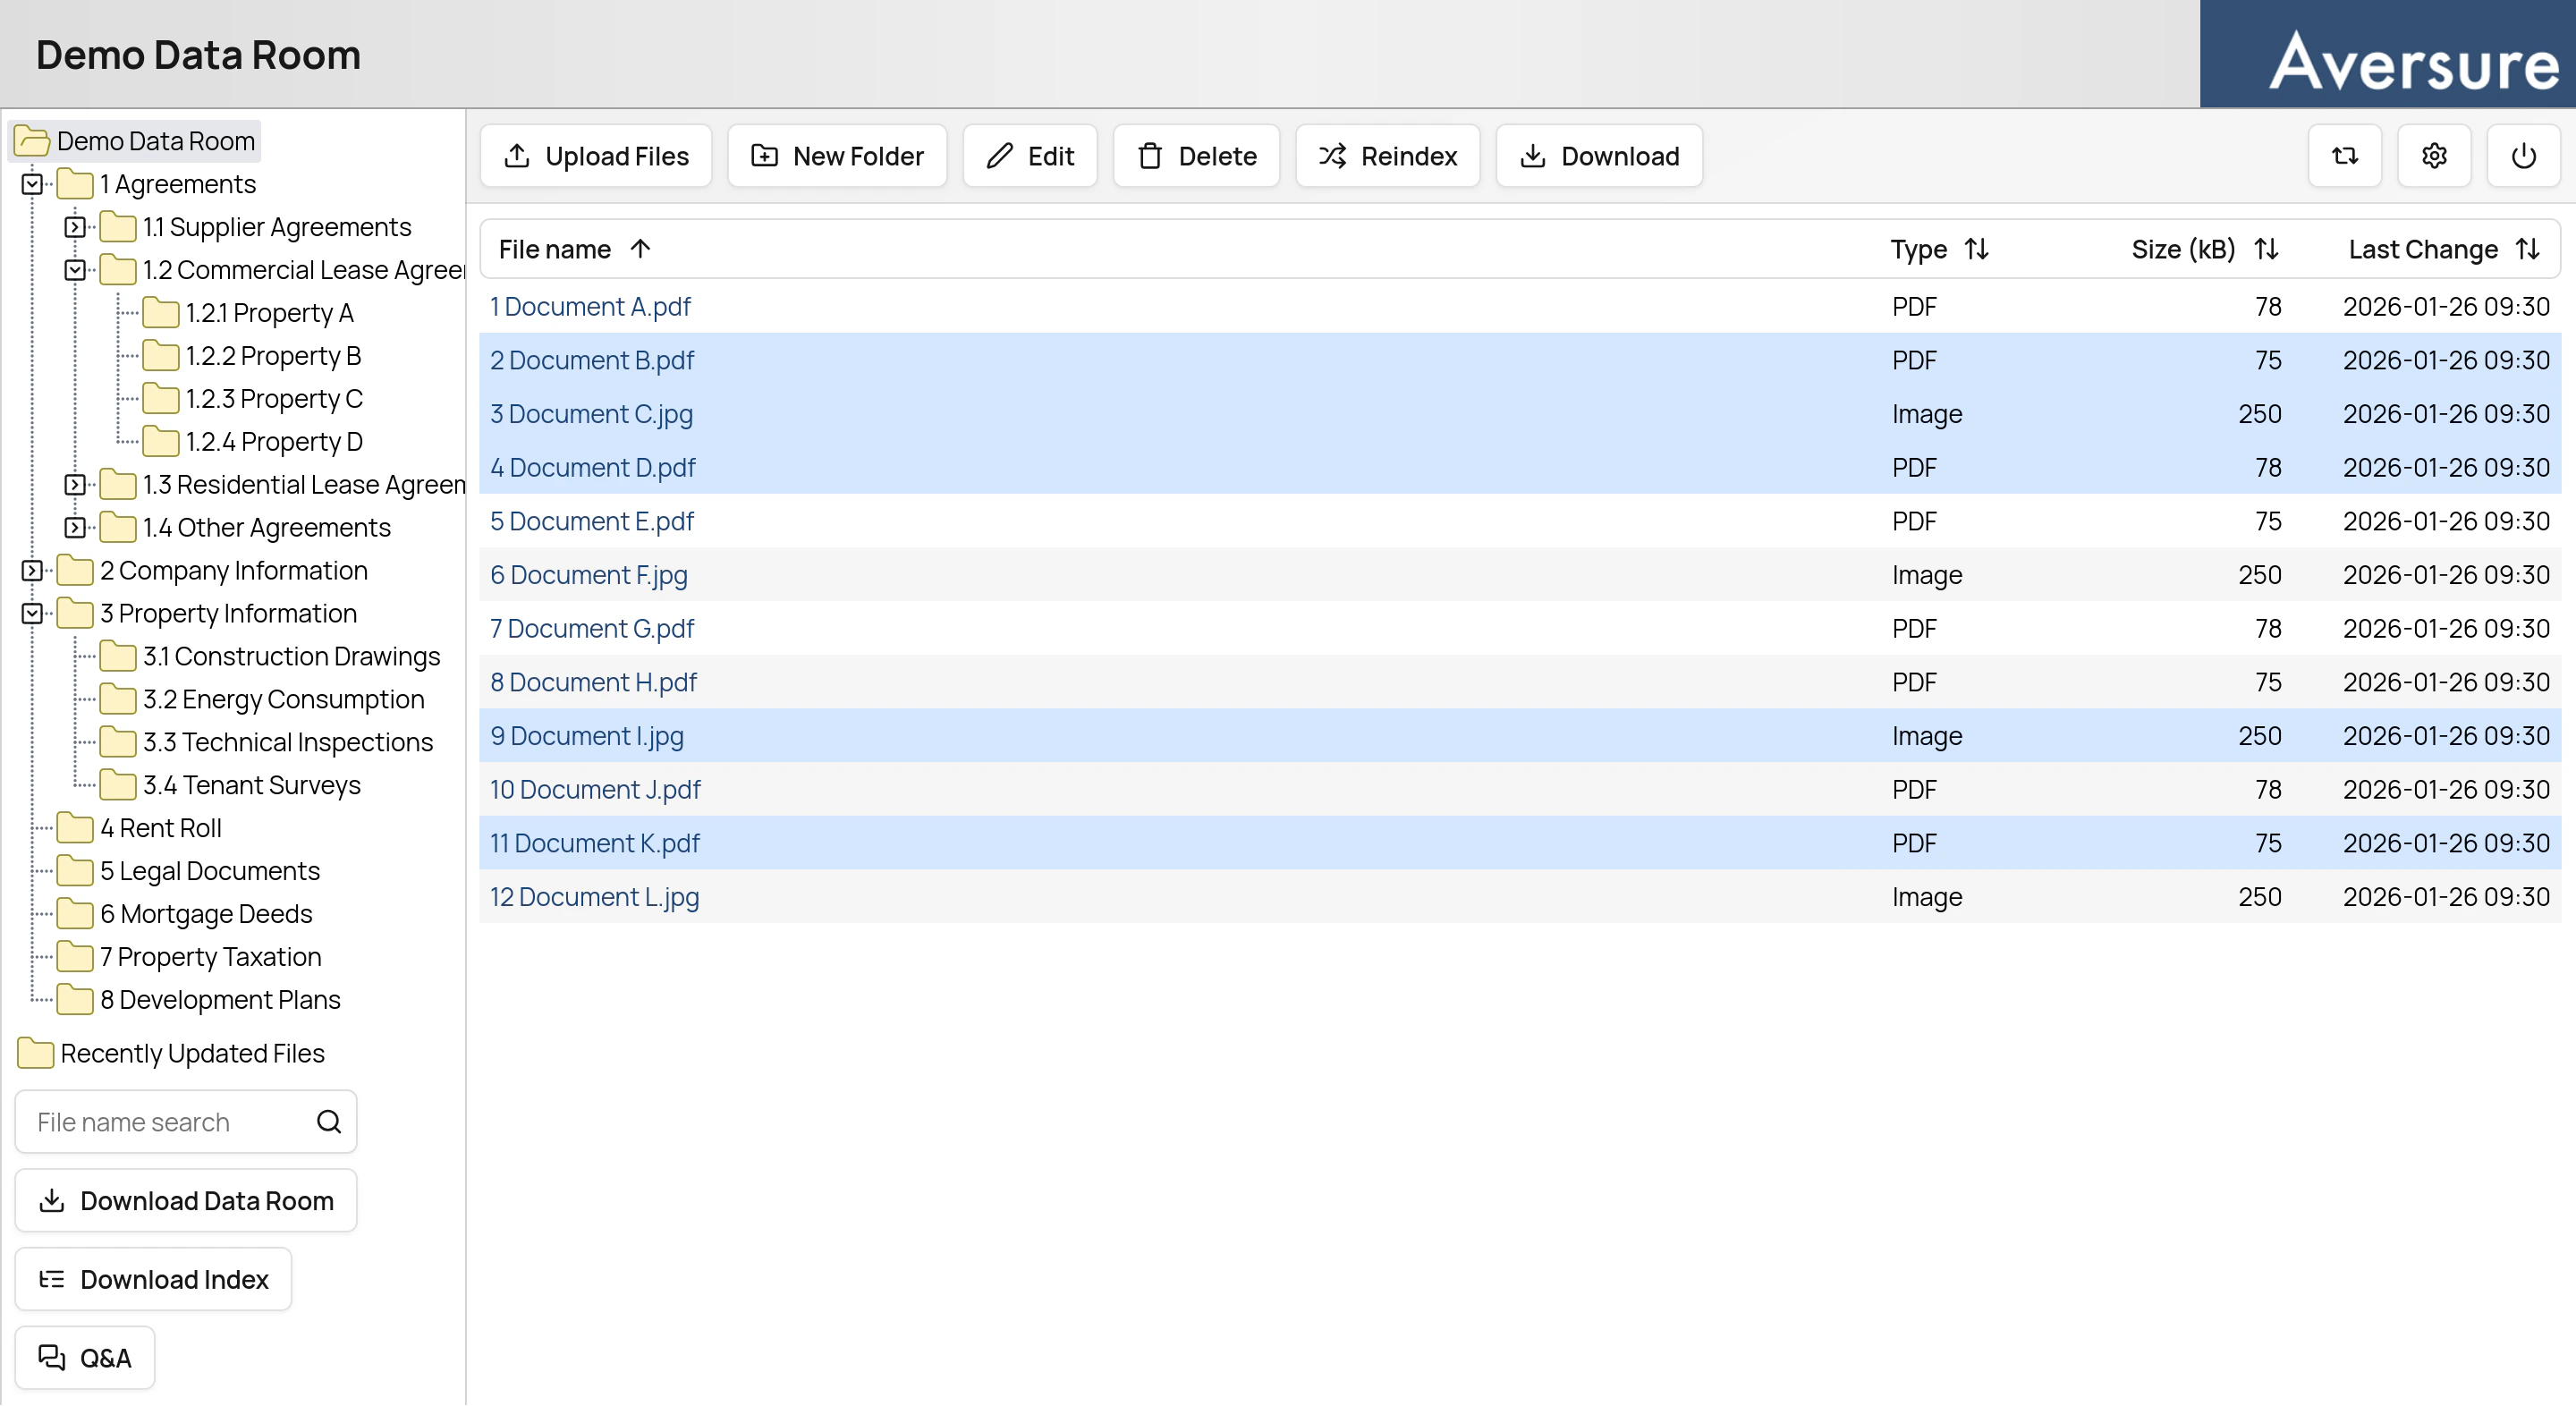Select the Recently Updated Files view
Viewport: 2576px width, 1406px height.
[191, 1053]
